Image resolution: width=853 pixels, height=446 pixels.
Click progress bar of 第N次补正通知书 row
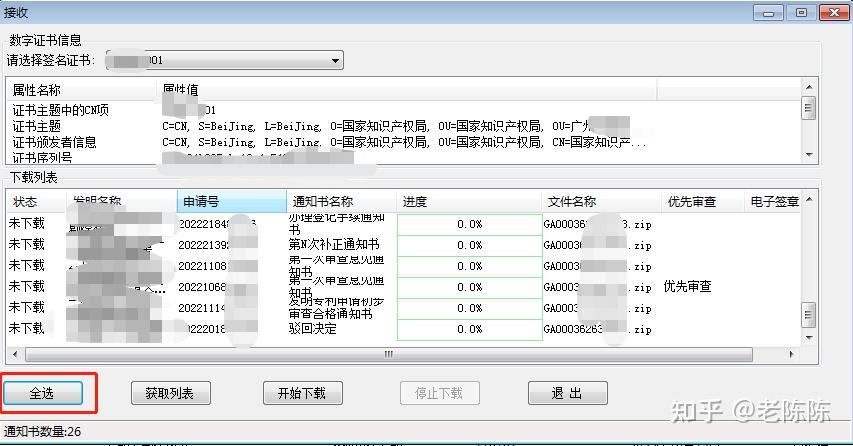(x=469, y=245)
